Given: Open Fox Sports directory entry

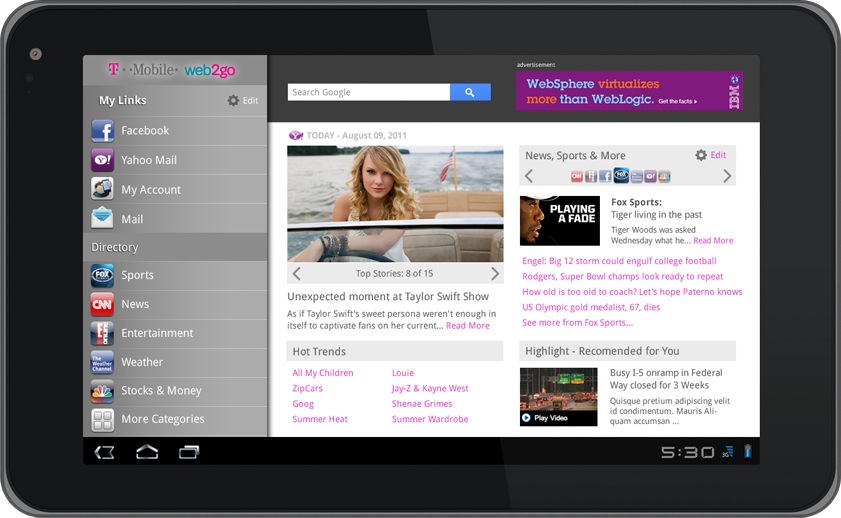Looking at the screenshot, I should [175, 276].
